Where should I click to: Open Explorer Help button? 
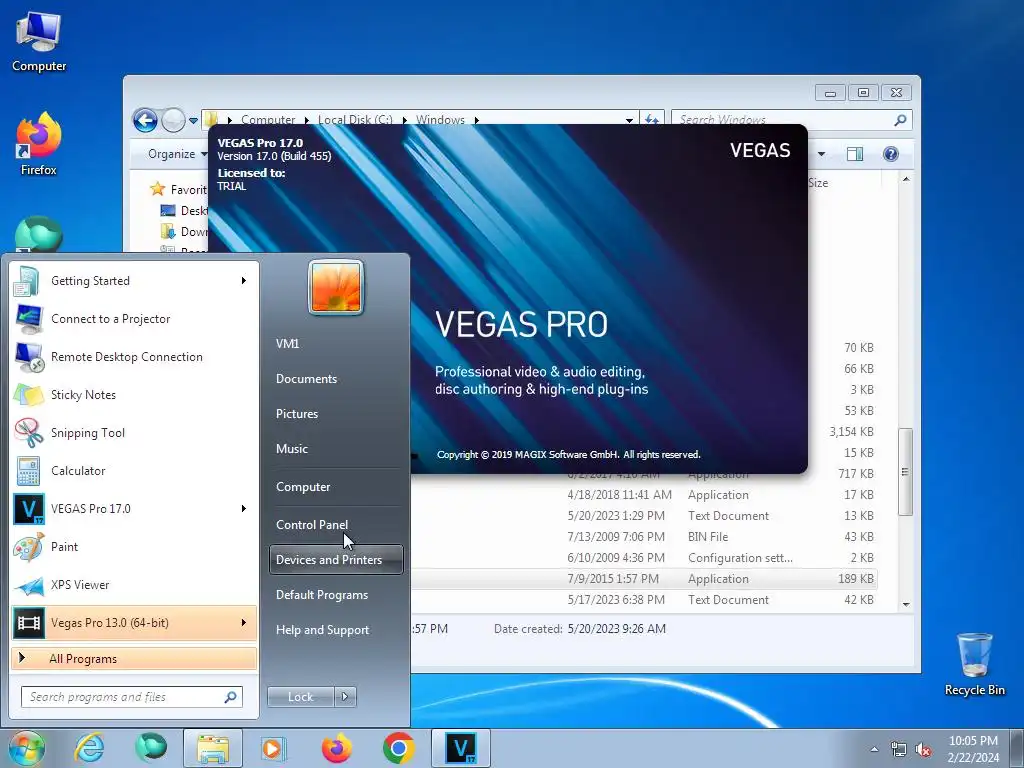click(x=891, y=154)
